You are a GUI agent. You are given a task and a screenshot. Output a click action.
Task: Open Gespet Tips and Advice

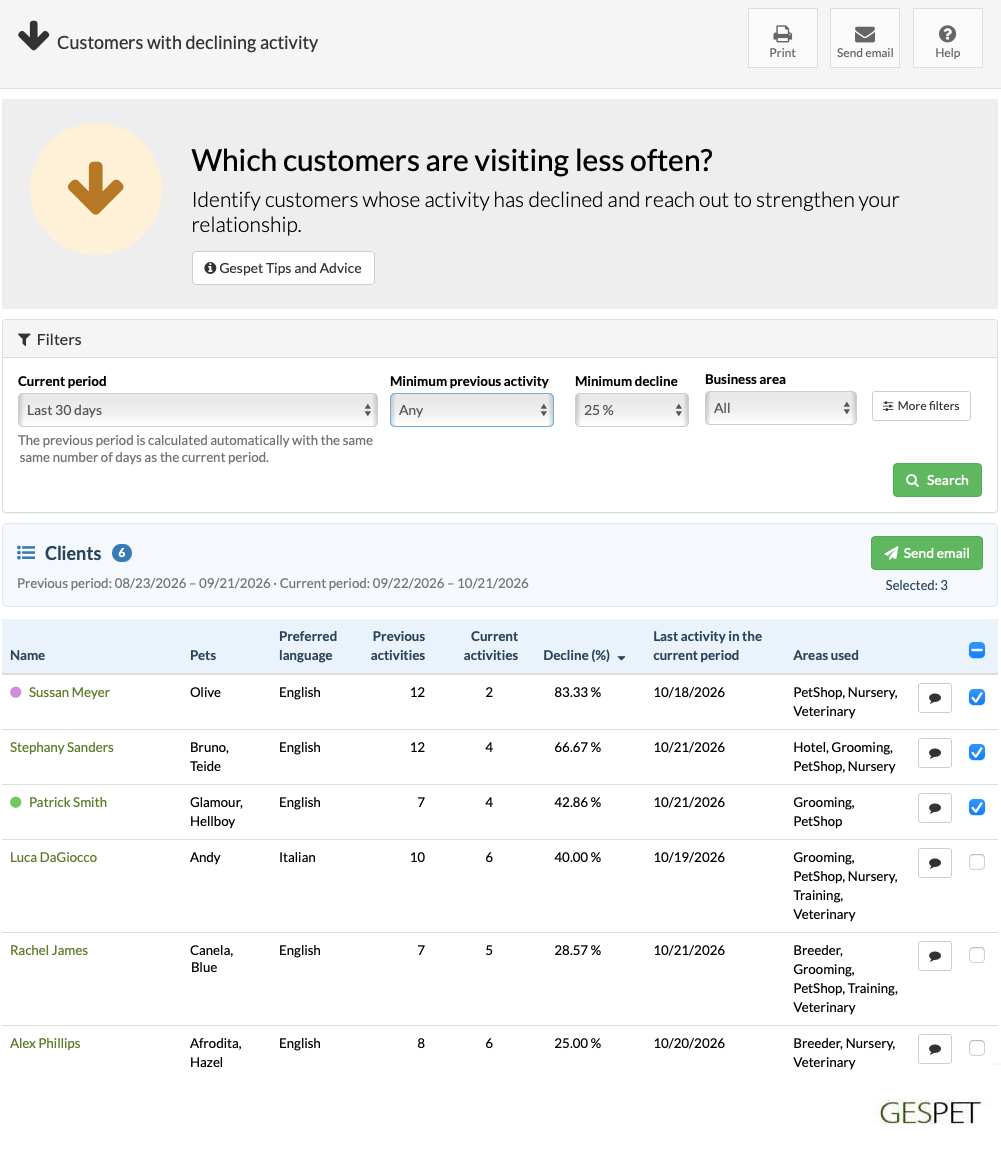(283, 268)
